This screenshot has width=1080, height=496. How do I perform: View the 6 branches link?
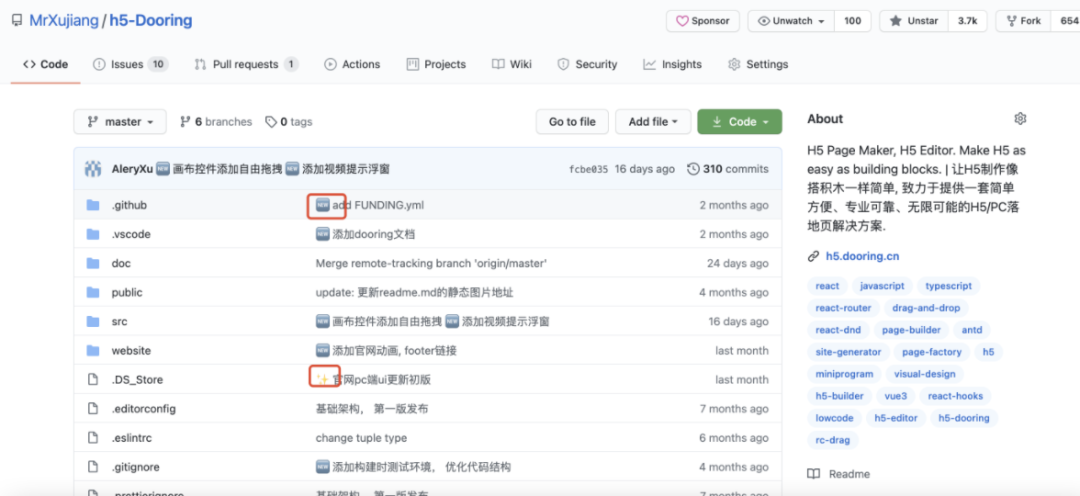coord(216,121)
